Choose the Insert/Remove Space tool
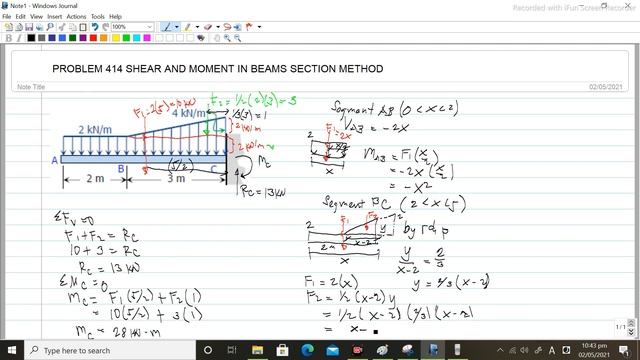This screenshot has width=640, height=360. click(x=237, y=27)
